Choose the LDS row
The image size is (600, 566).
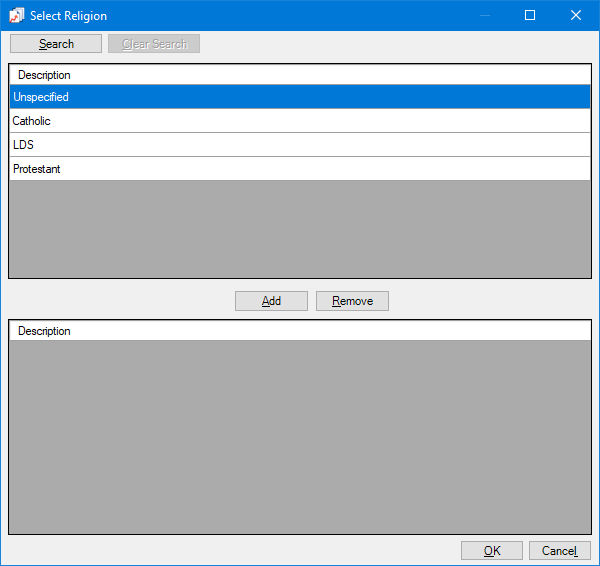click(299, 145)
